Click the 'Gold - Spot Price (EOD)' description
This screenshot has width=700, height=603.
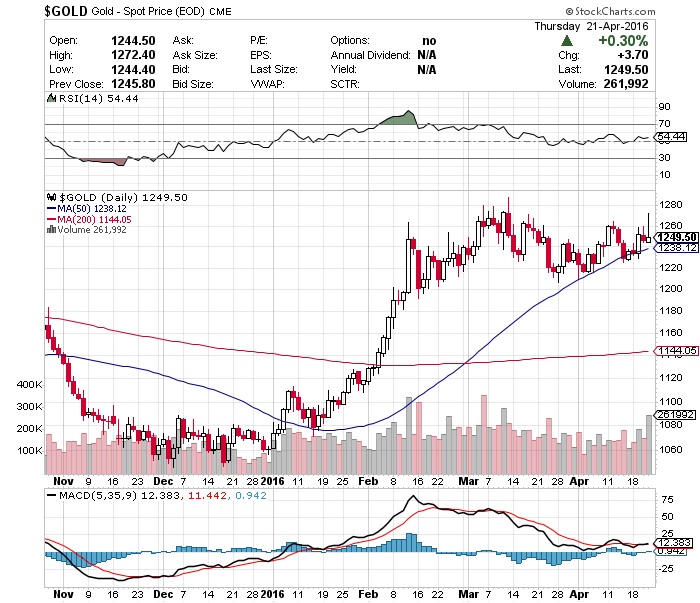[x=148, y=11]
